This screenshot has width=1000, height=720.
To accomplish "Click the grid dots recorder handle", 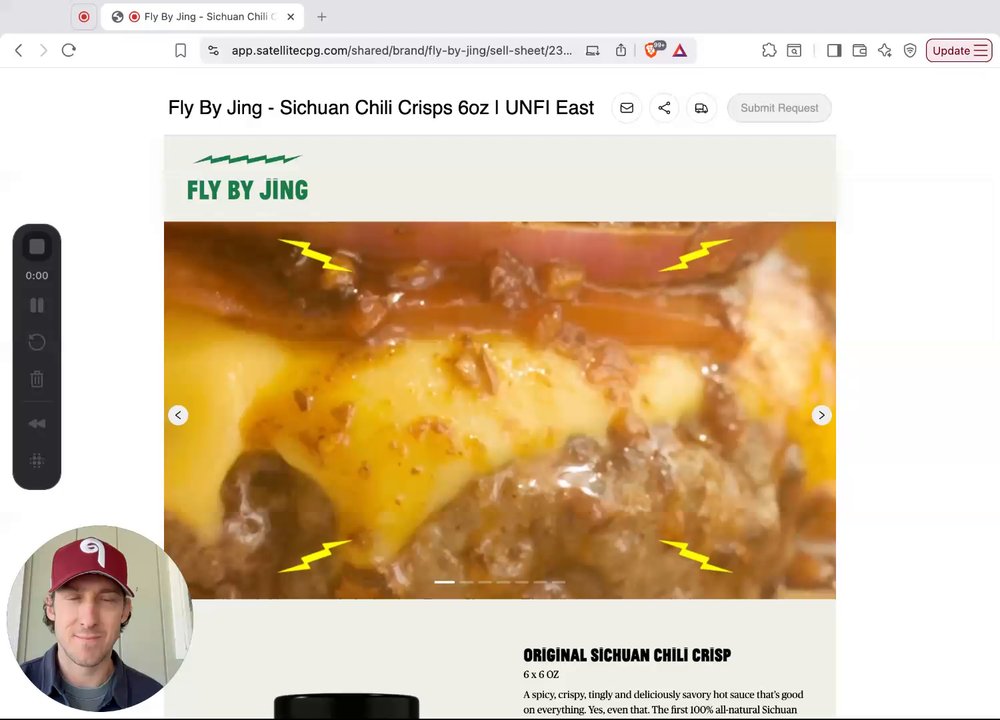I will tap(37, 460).
